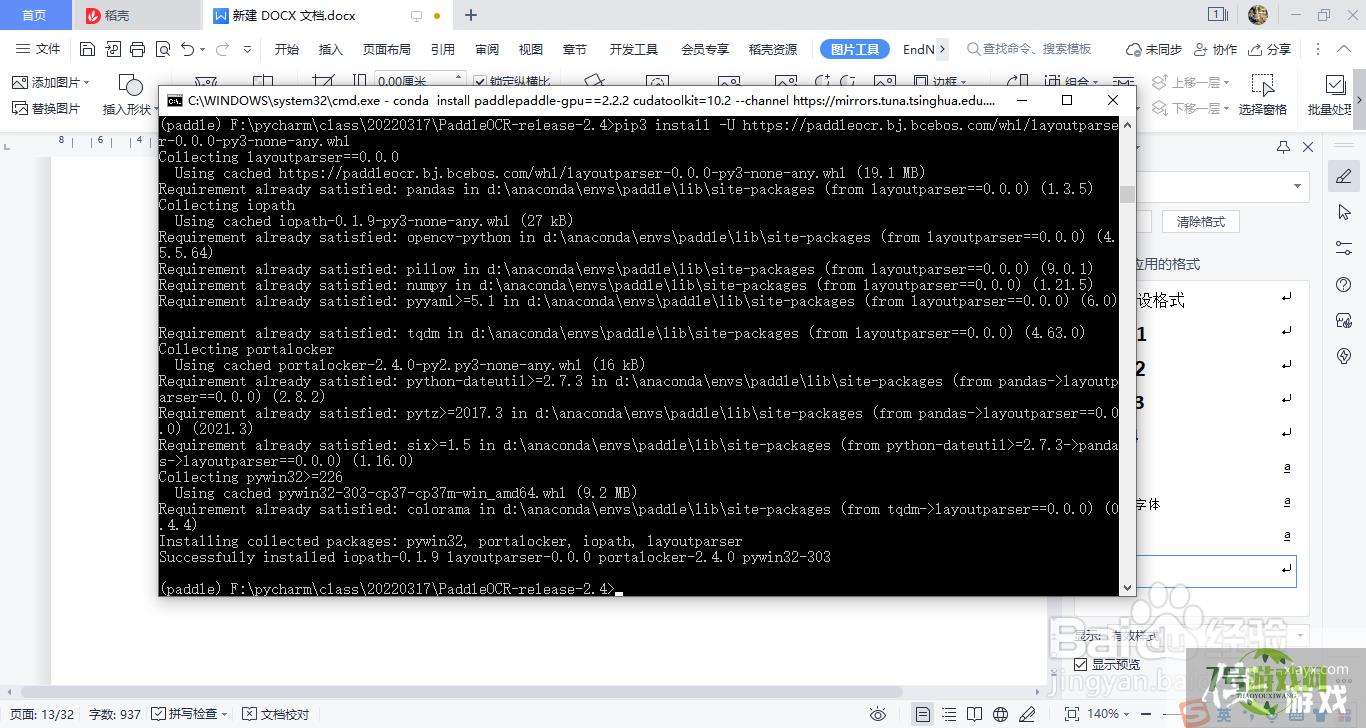This screenshot has height=728, width=1366.
Task: Click the 字数: 937 word count
Action: pos(115,714)
